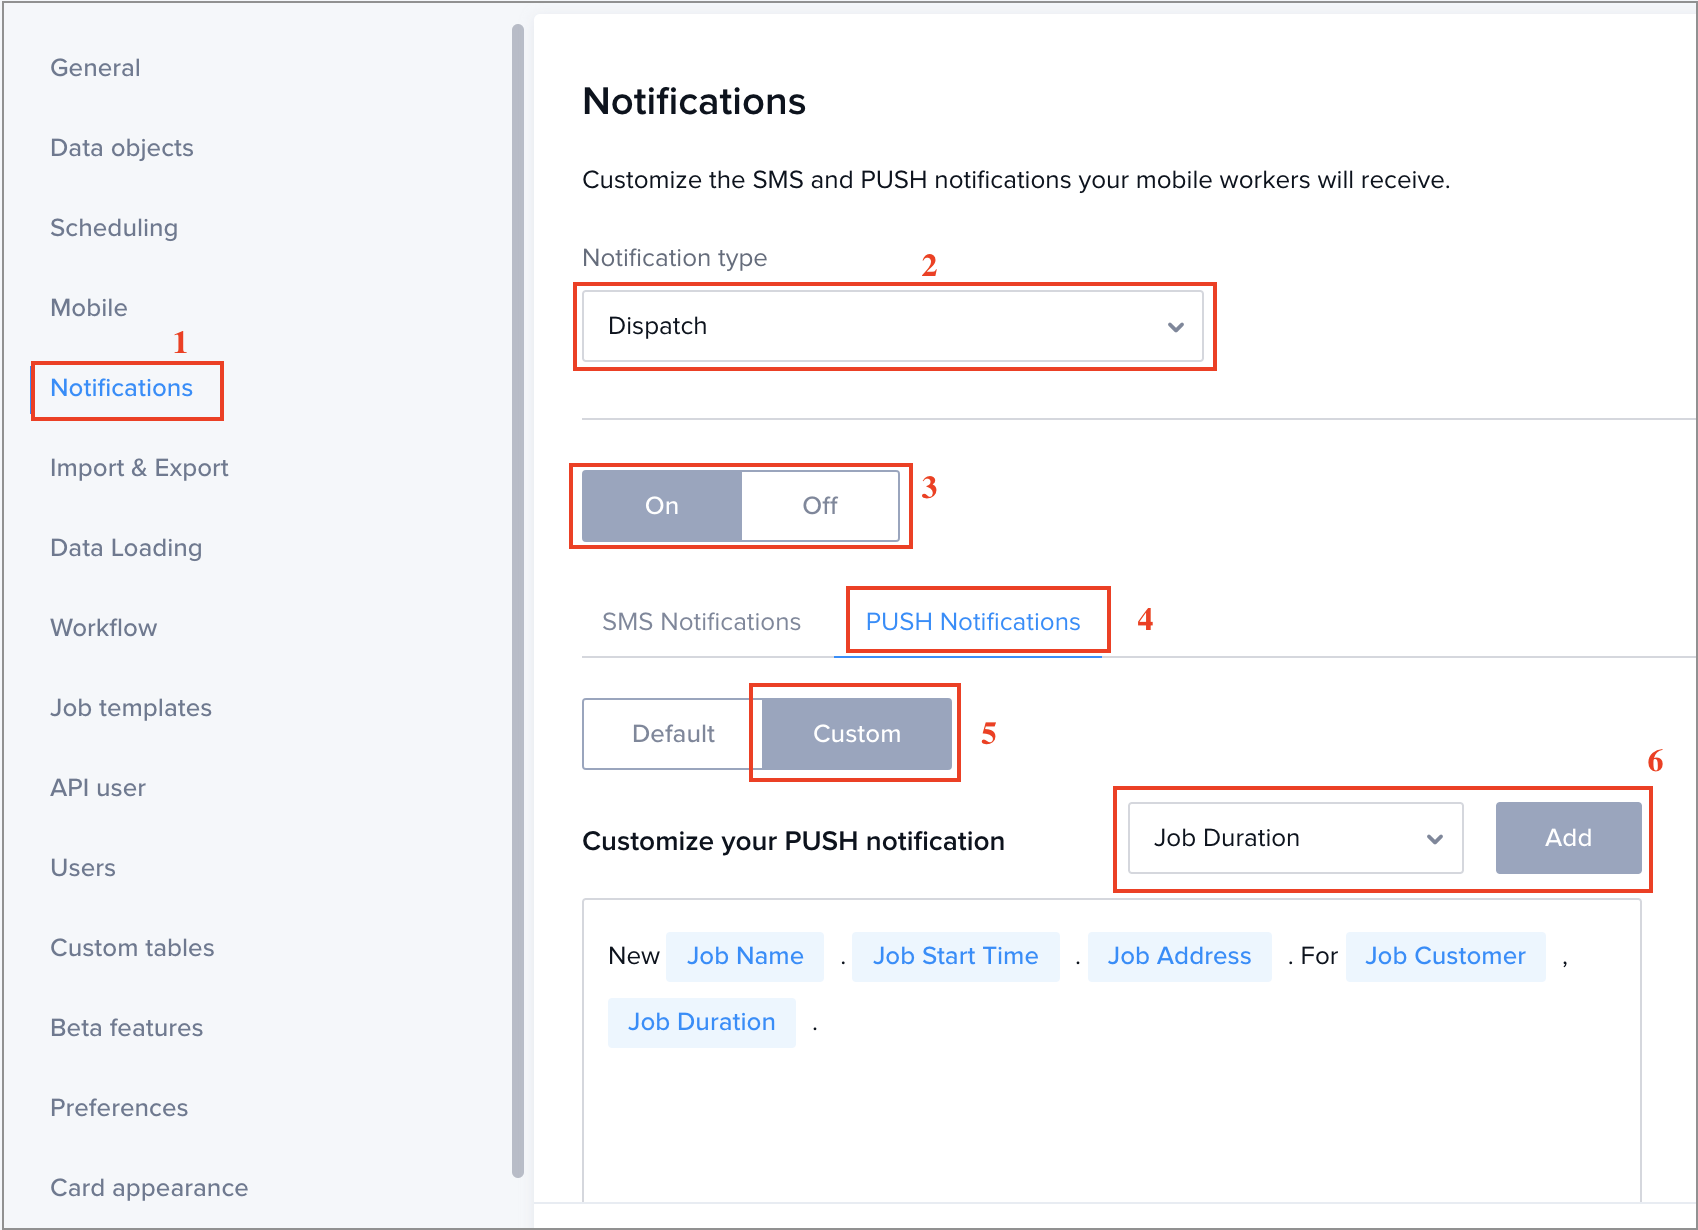Enable the Custom PUSH notification mode
Screen dimensions: 1698x1230
(855, 733)
